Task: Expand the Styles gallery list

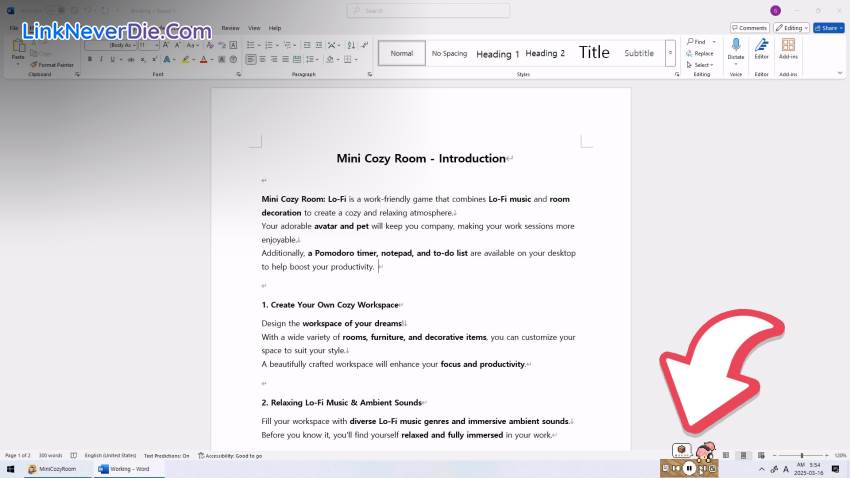Action: (x=670, y=61)
